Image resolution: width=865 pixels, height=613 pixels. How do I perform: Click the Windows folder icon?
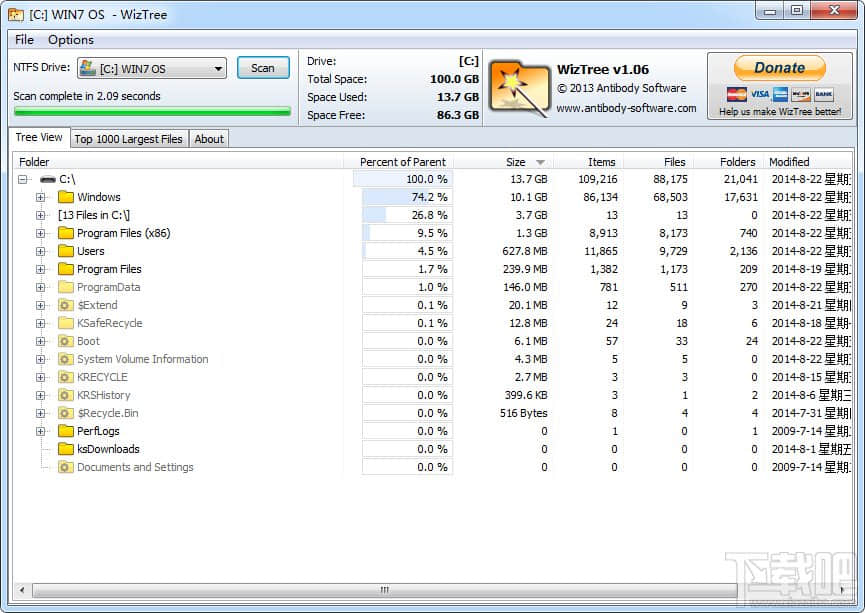point(66,197)
